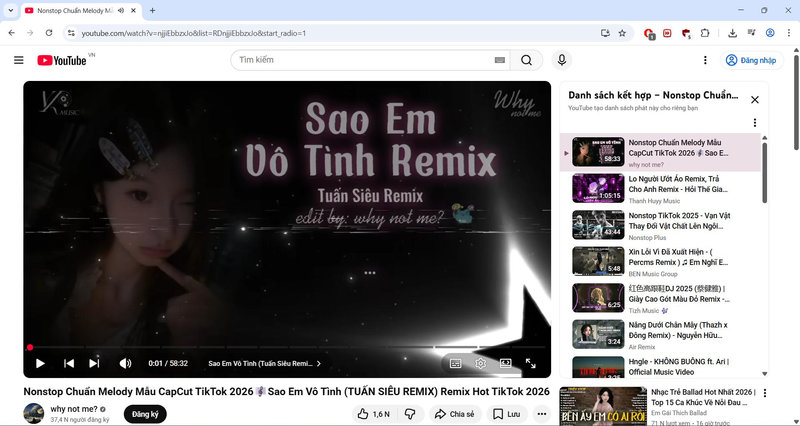
Task: Open the YouTube hamburger guide menu
Action: (x=19, y=60)
